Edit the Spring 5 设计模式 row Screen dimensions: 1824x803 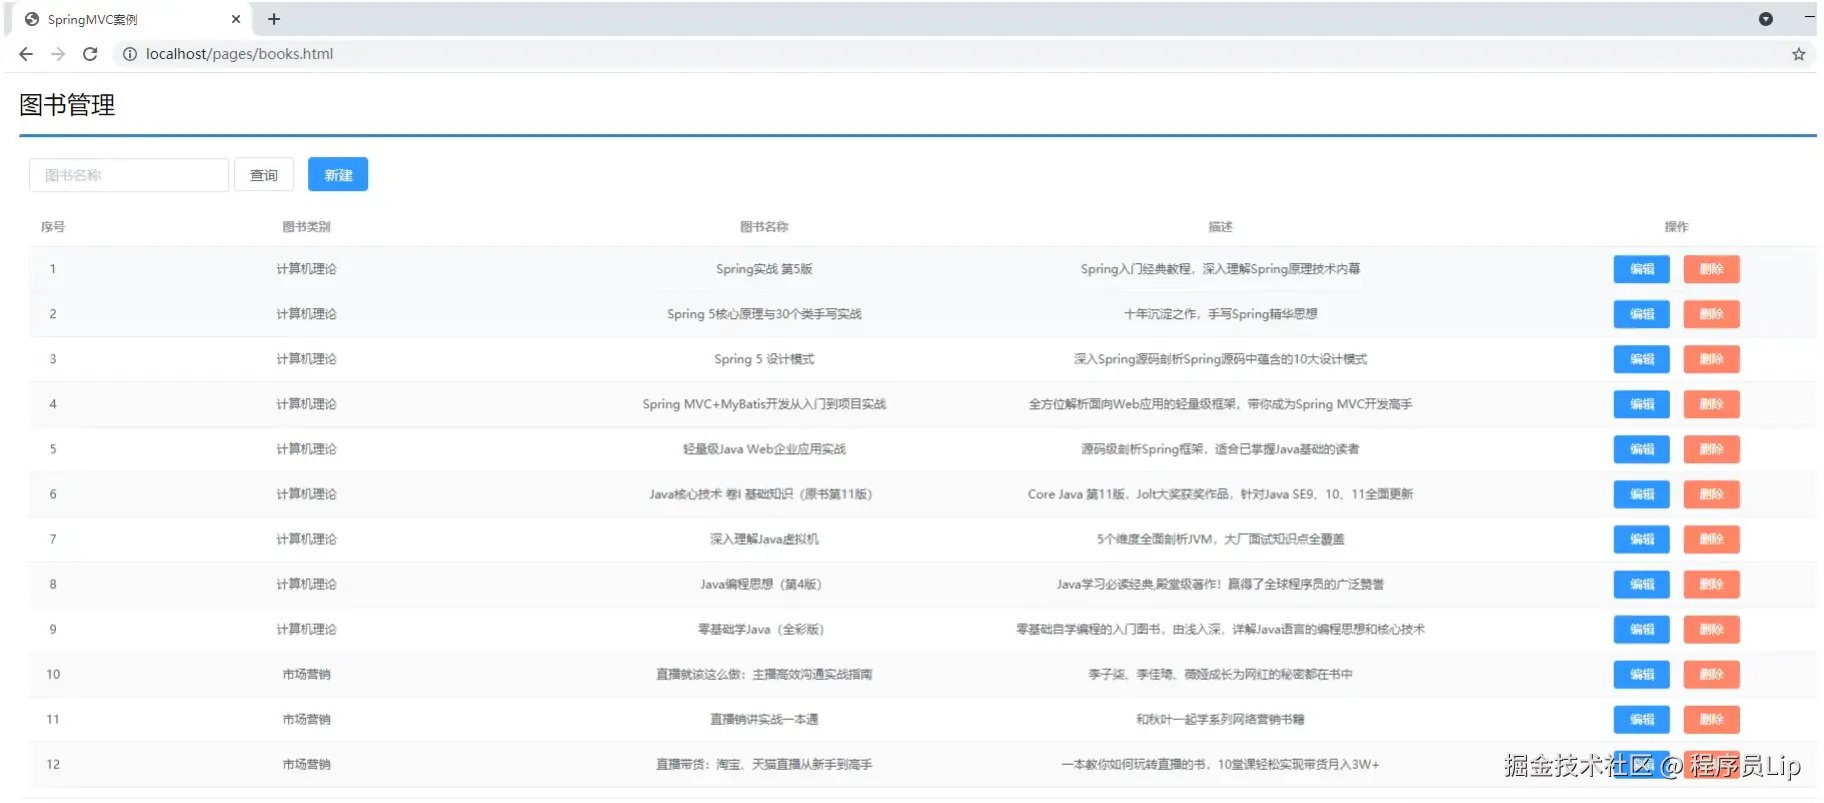point(1642,359)
